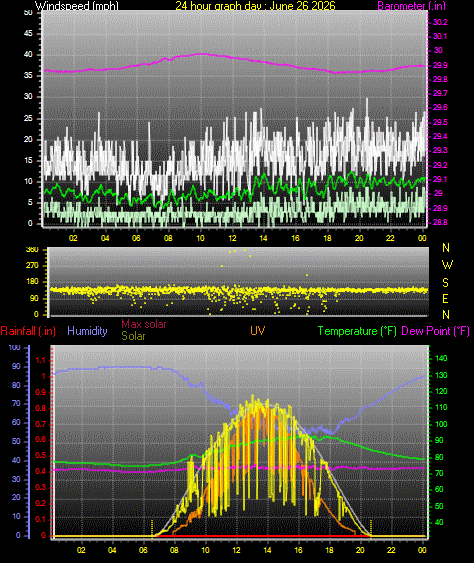Click the 29.6 barometer scale value
Image resolution: width=474 pixels, height=563 pixels.
tap(440, 107)
